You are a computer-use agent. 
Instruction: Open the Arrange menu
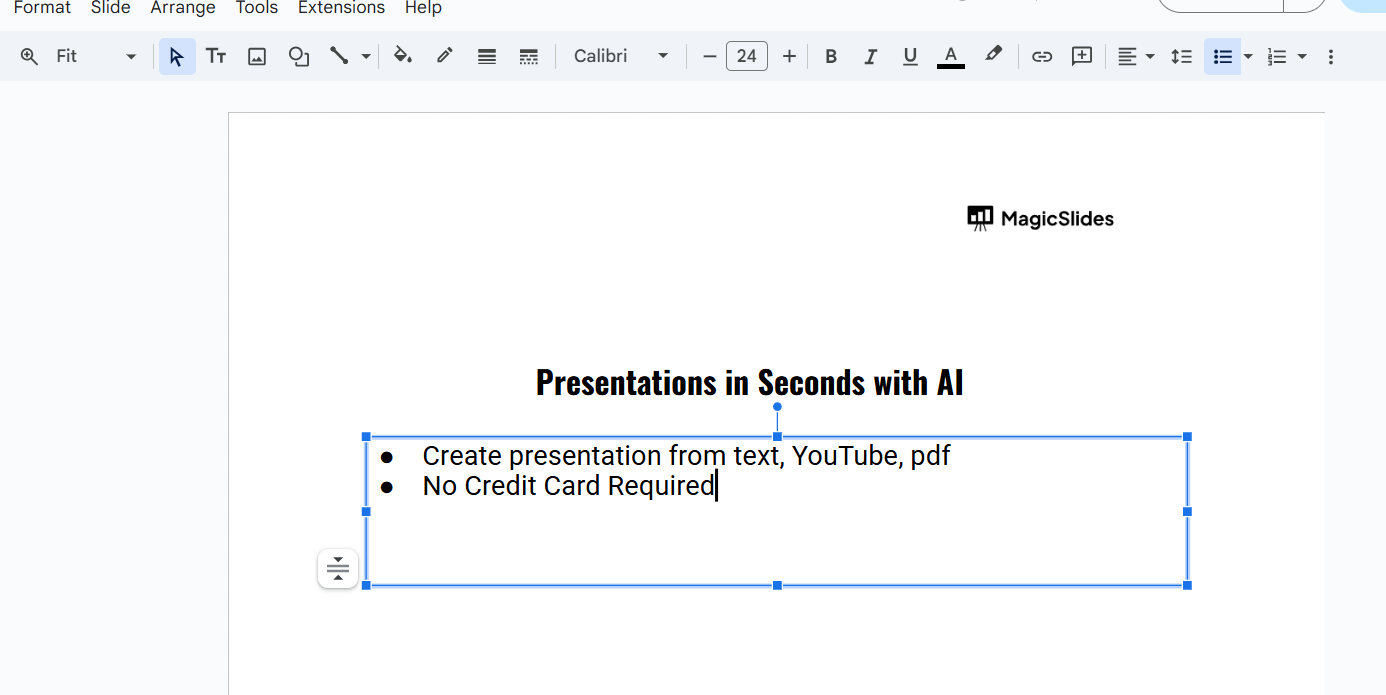click(x=183, y=8)
